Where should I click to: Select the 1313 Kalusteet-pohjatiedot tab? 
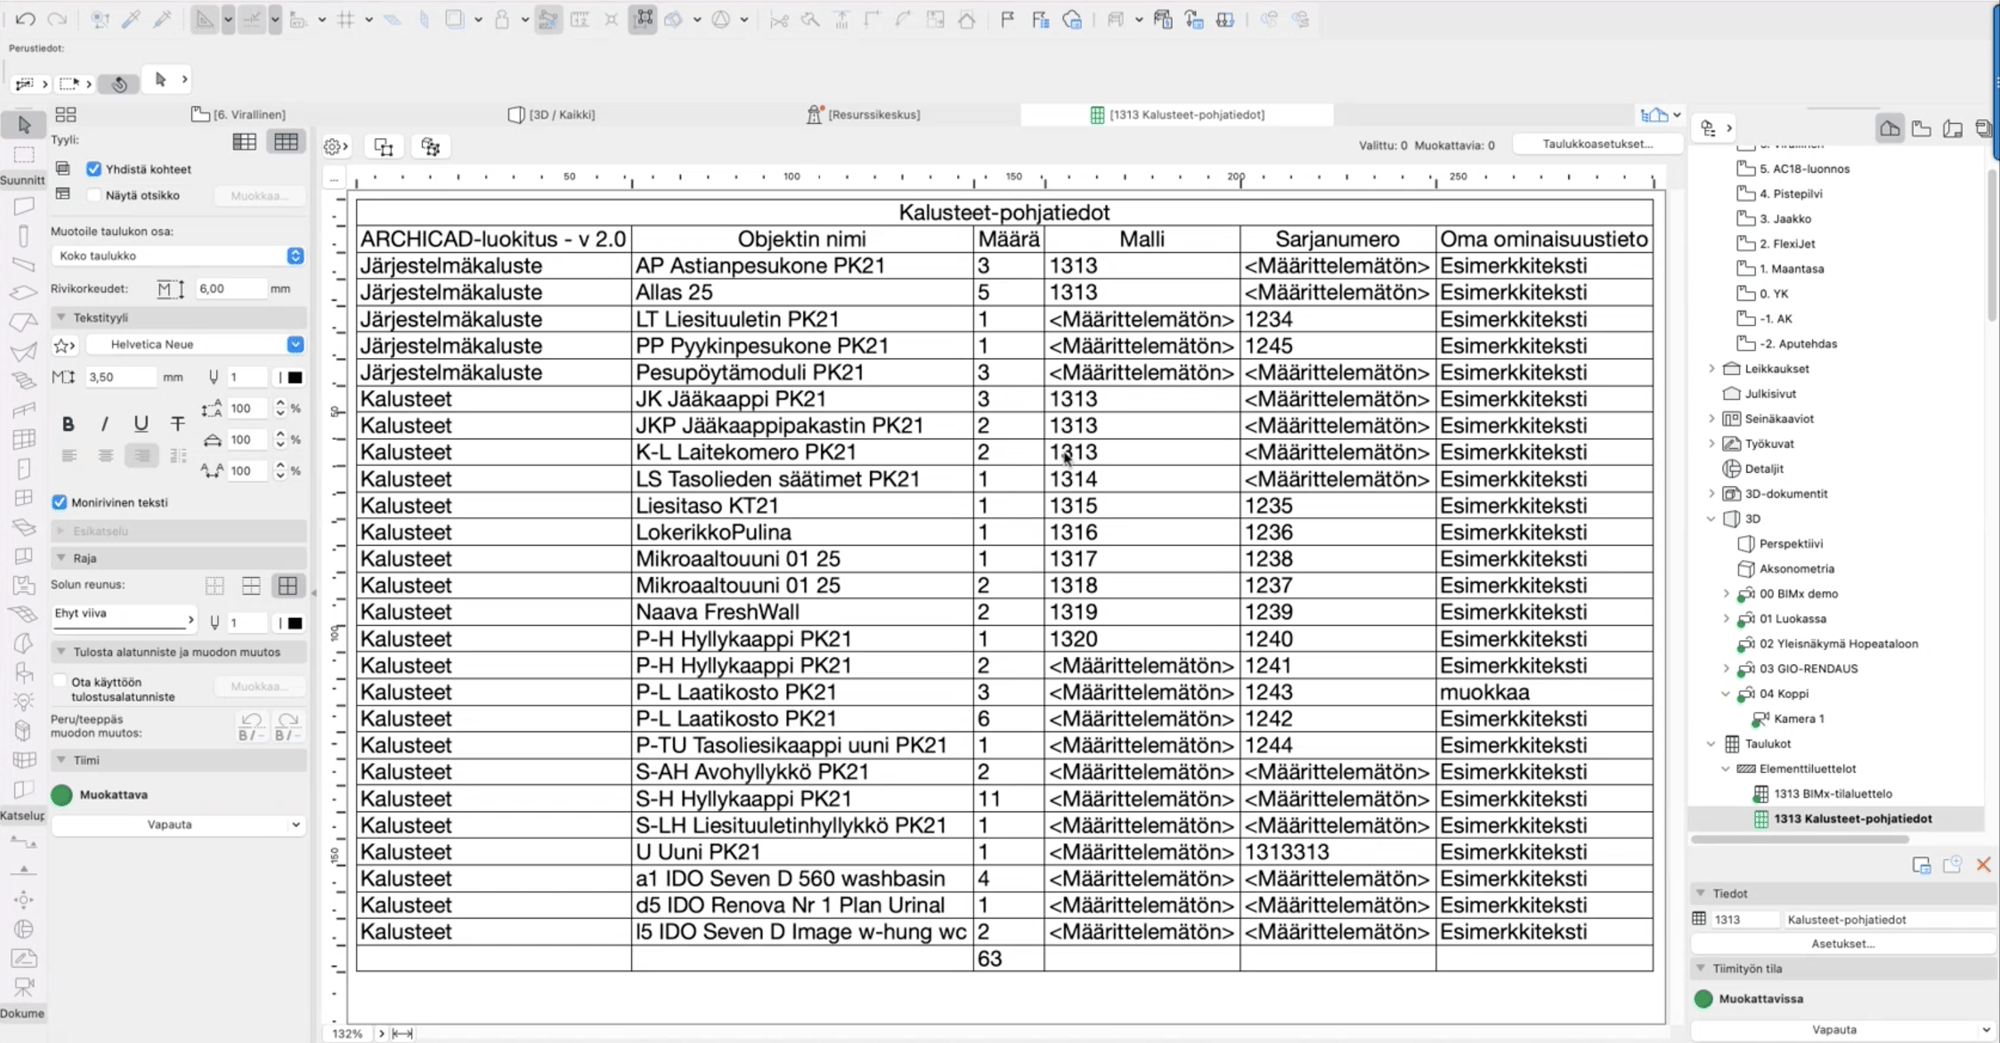tap(1178, 115)
